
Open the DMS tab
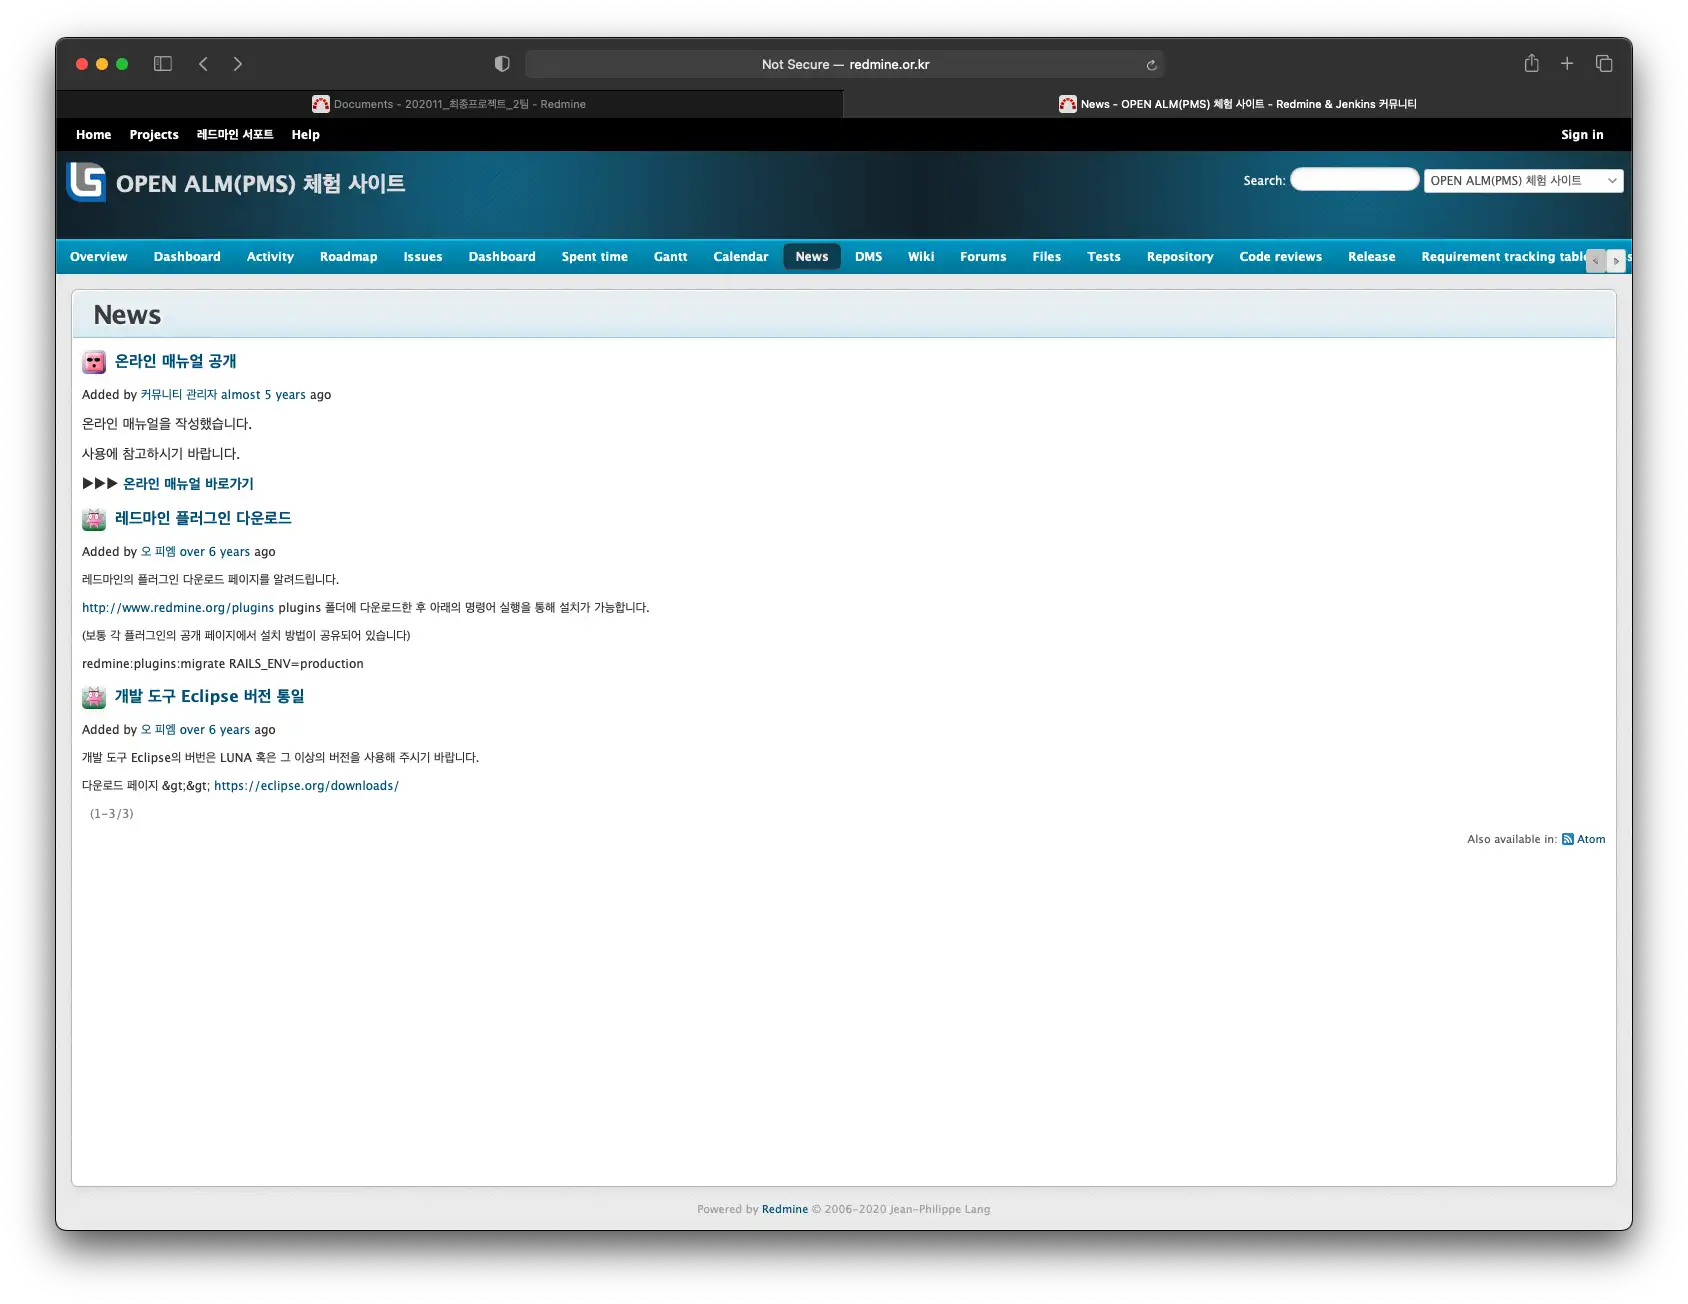tap(868, 257)
